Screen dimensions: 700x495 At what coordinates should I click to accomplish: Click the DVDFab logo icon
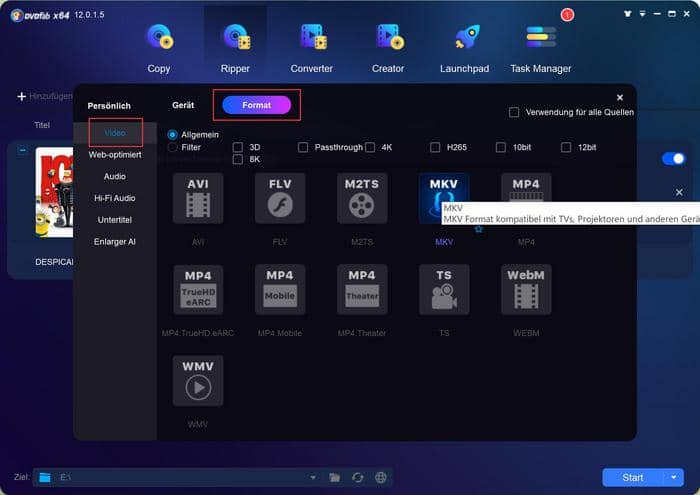[x=17, y=16]
